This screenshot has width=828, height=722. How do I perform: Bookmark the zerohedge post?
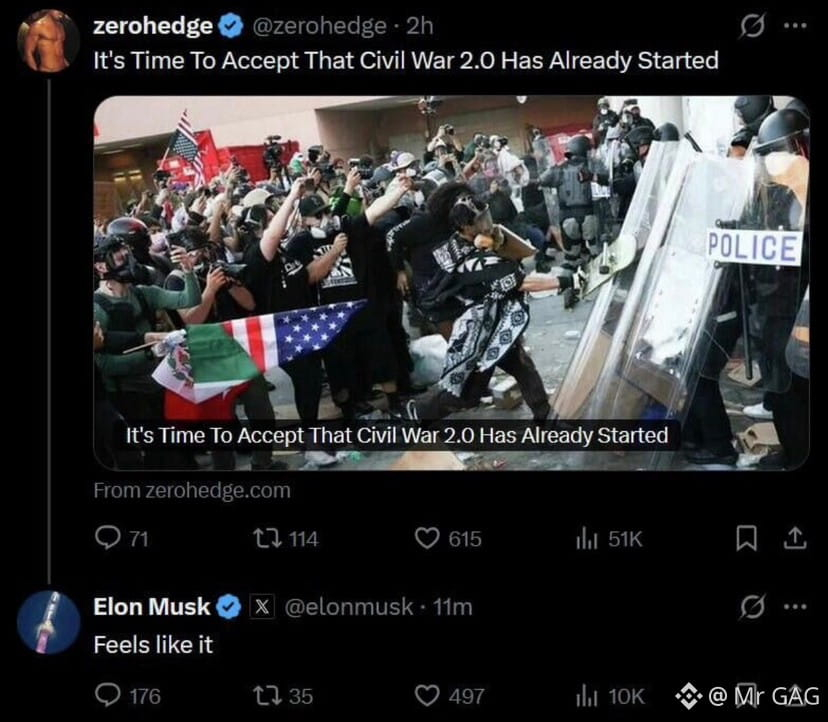[x=746, y=539]
